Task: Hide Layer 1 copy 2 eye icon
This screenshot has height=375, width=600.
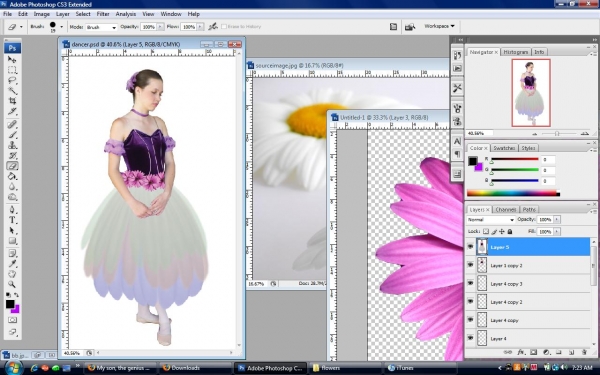Action: tap(470, 265)
